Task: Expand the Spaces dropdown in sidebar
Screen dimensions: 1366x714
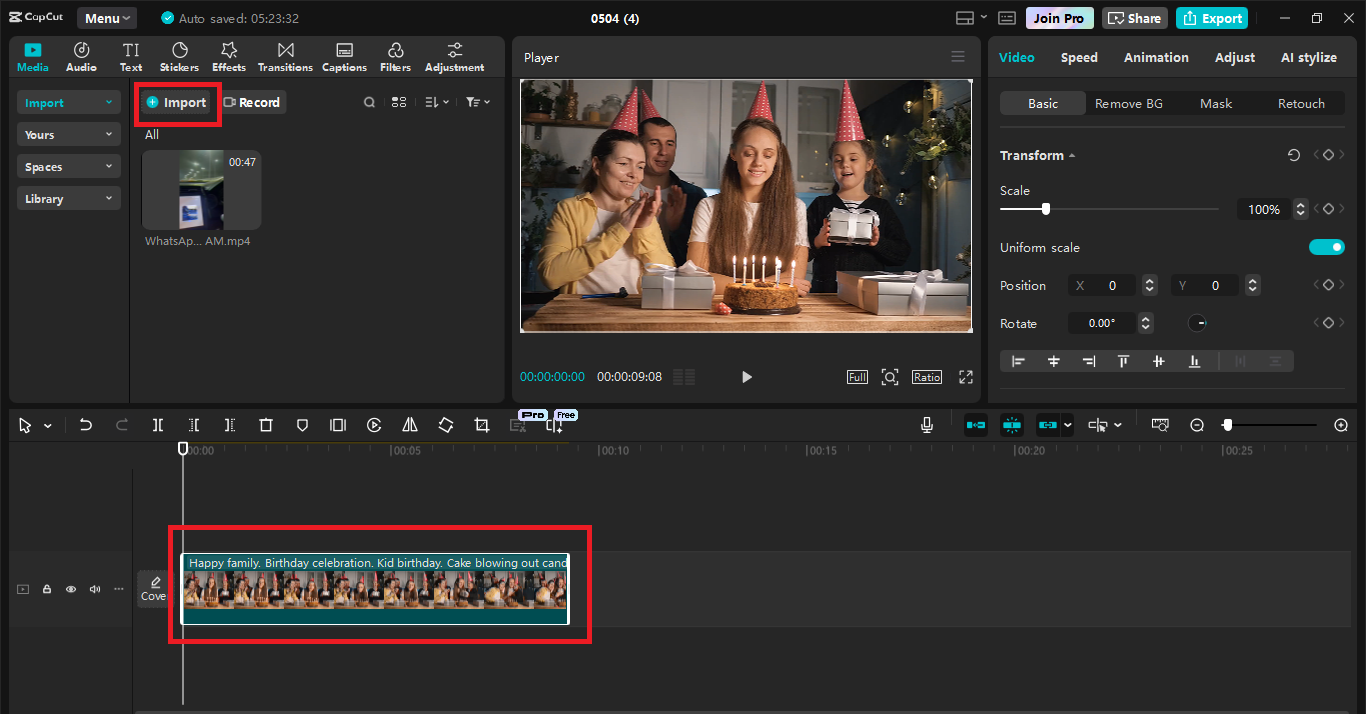Action: 68,167
